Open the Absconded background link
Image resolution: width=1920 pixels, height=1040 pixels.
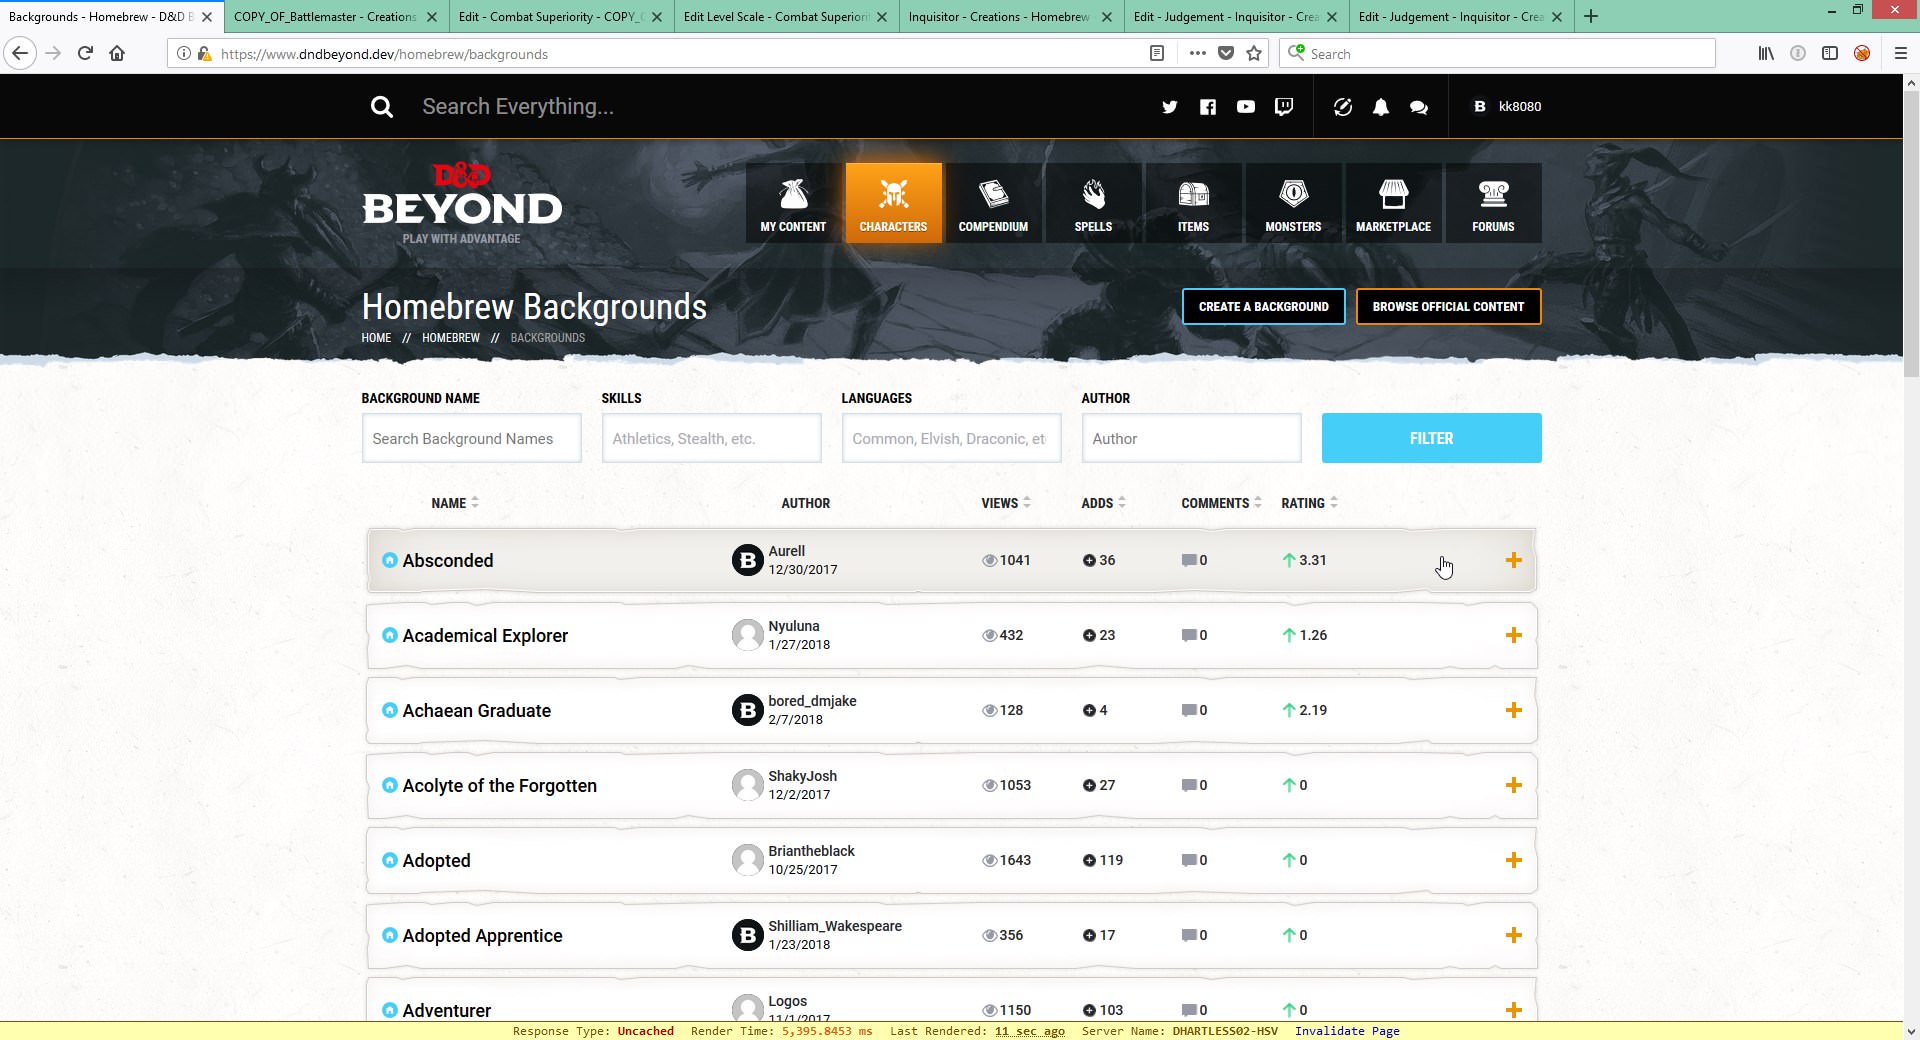coord(447,561)
